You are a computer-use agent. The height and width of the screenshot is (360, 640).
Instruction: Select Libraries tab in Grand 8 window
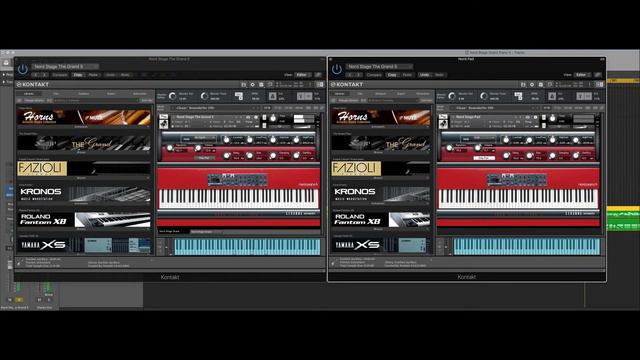coord(29,94)
